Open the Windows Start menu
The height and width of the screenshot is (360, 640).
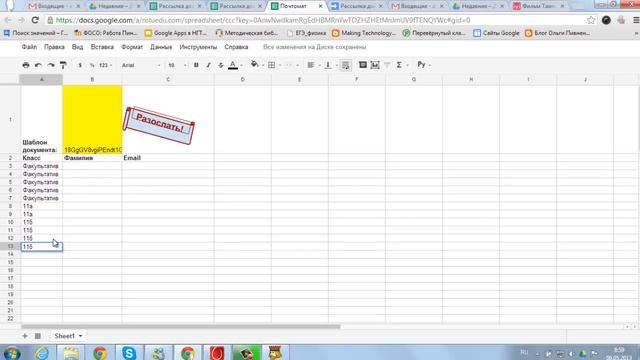tap(11, 353)
